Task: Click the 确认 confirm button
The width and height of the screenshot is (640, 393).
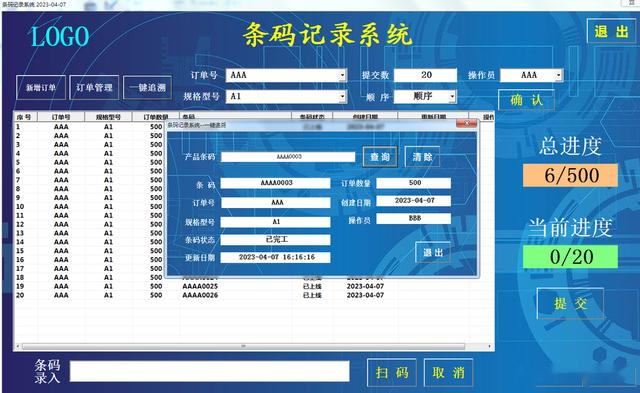Action: [527, 100]
